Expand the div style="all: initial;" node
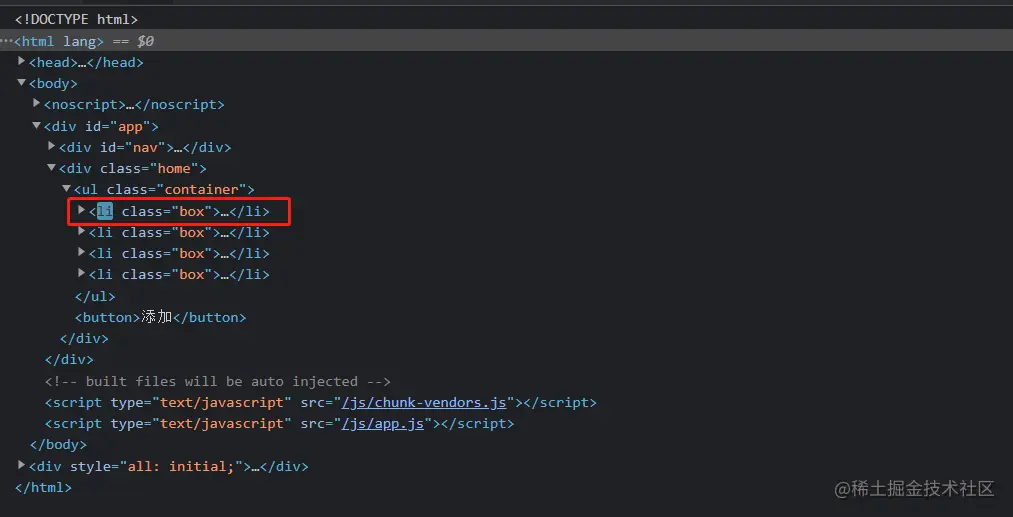This screenshot has width=1013, height=517. click(x=21, y=465)
